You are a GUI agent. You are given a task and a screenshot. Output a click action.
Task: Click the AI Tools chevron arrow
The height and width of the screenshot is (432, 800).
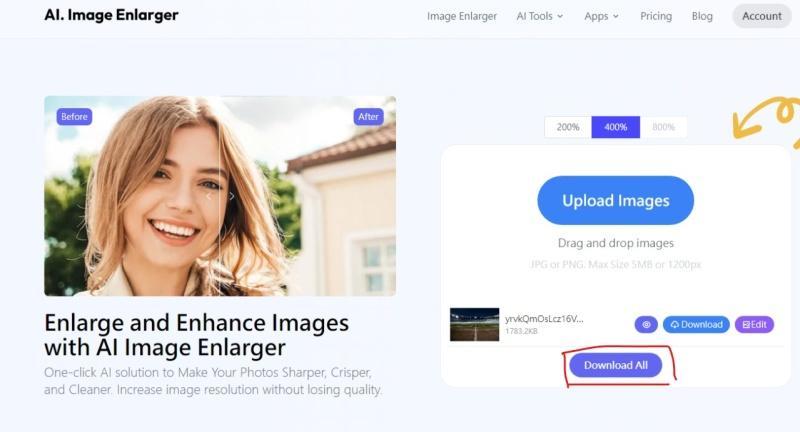560,16
